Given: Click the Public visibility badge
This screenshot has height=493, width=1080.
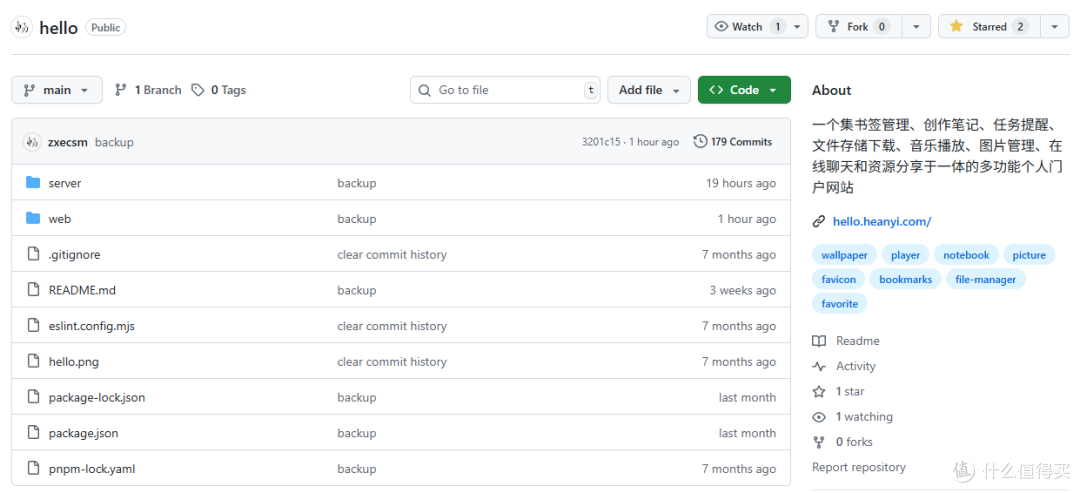Looking at the screenshot, I should pos(105,28).
